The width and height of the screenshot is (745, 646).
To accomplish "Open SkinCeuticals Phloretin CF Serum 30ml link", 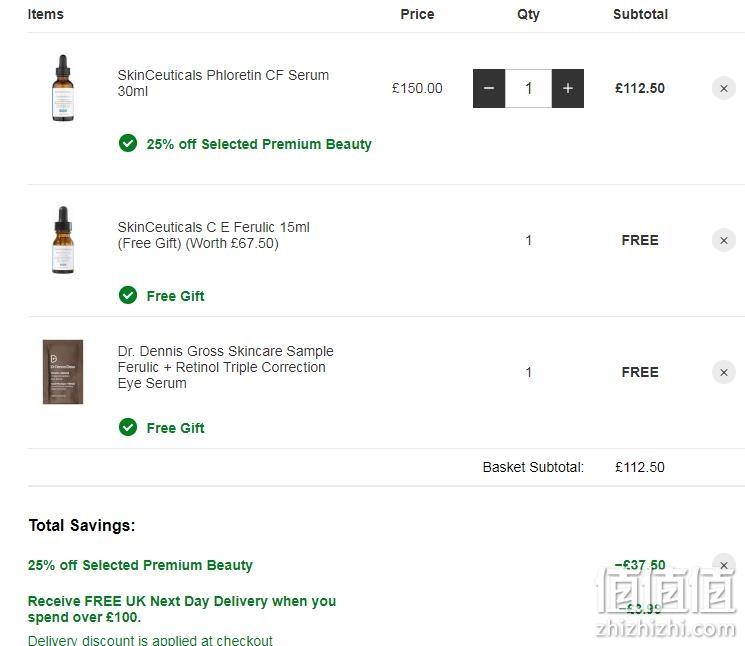I will click(223, 83).
